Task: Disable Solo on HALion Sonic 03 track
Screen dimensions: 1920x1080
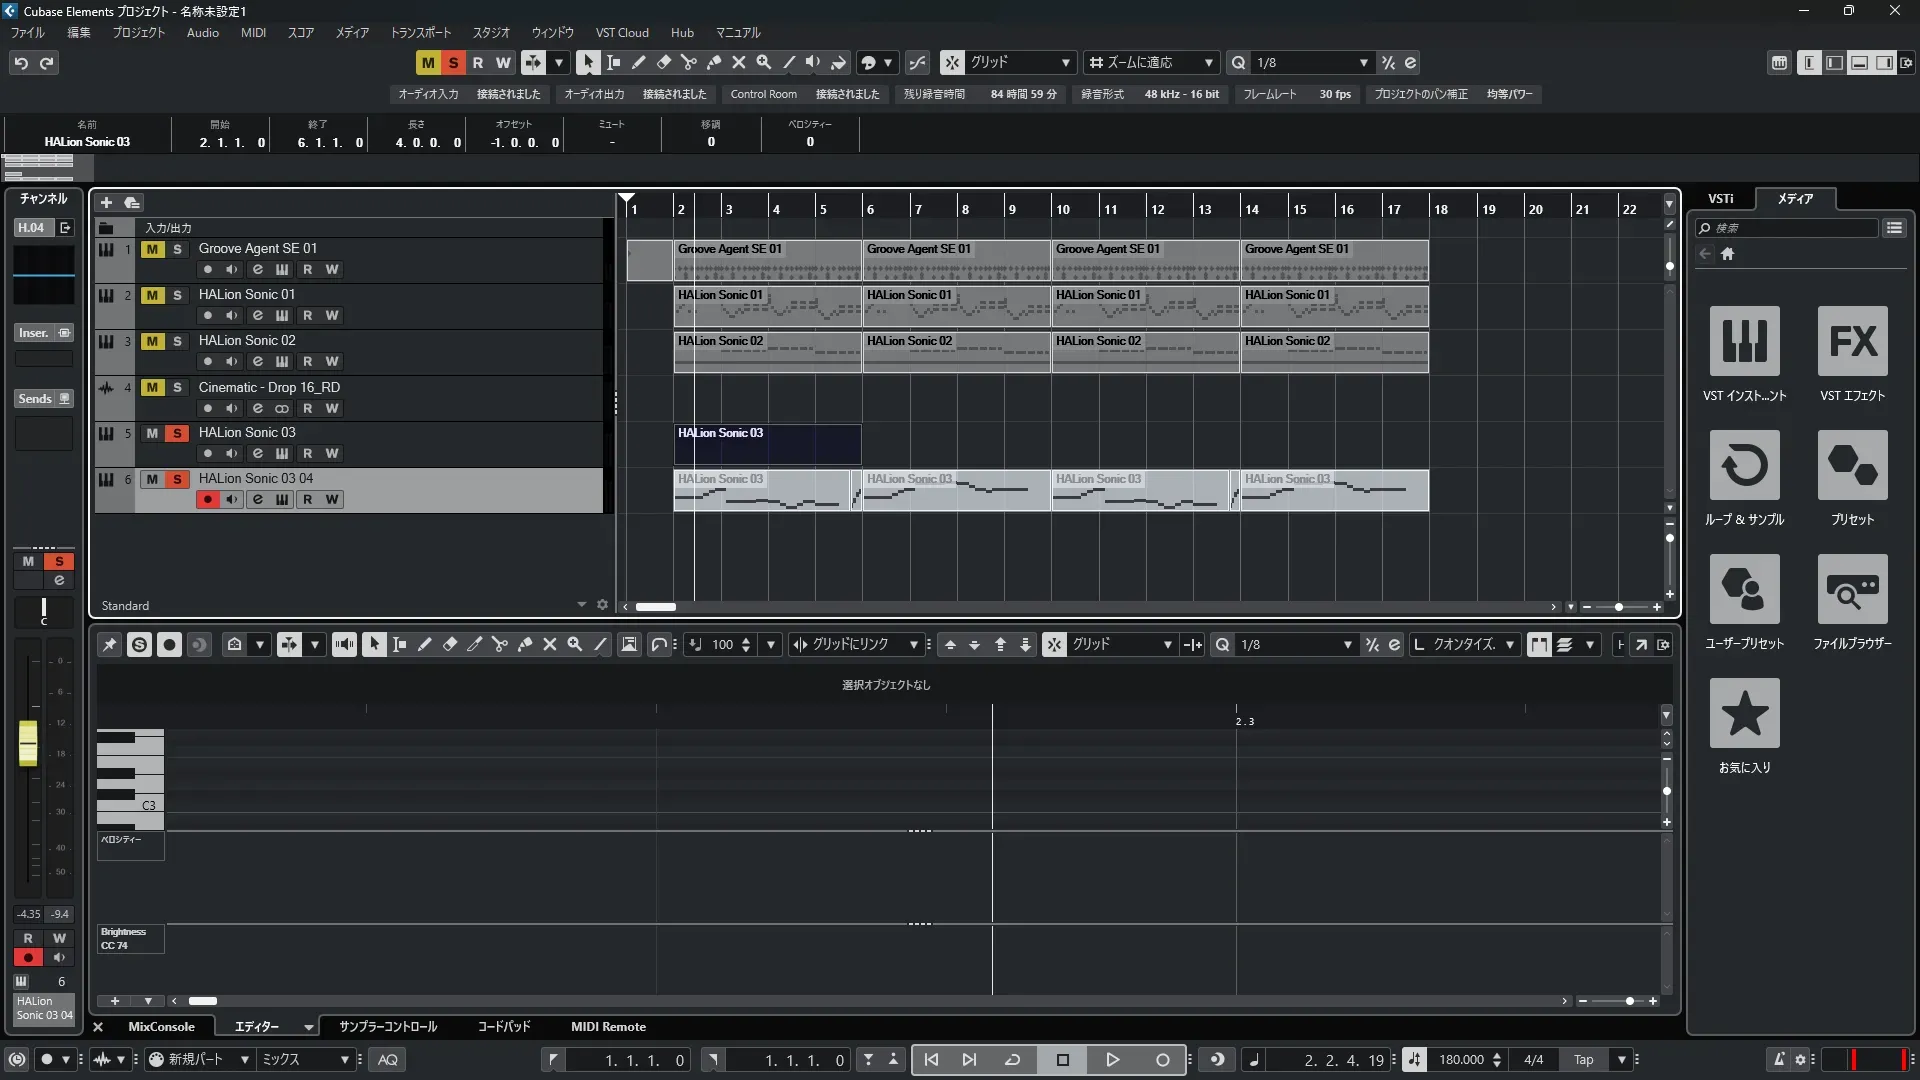Action: coord(177,433)
